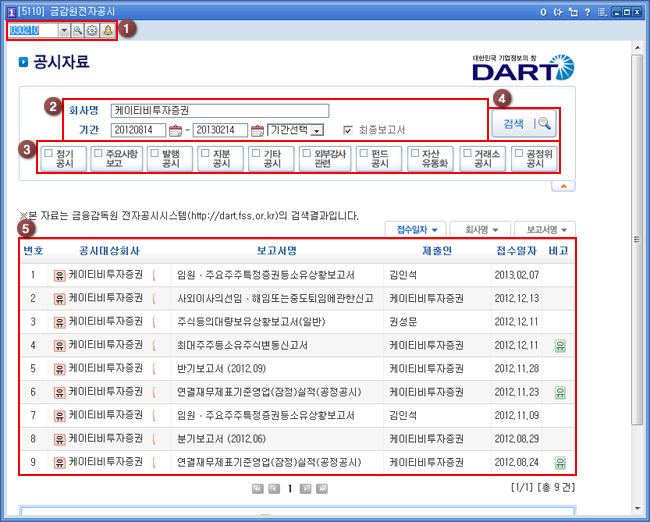This screenshot has height=522, width=650.
Task: Go to the next results page arrow
Action: point(306,489)
